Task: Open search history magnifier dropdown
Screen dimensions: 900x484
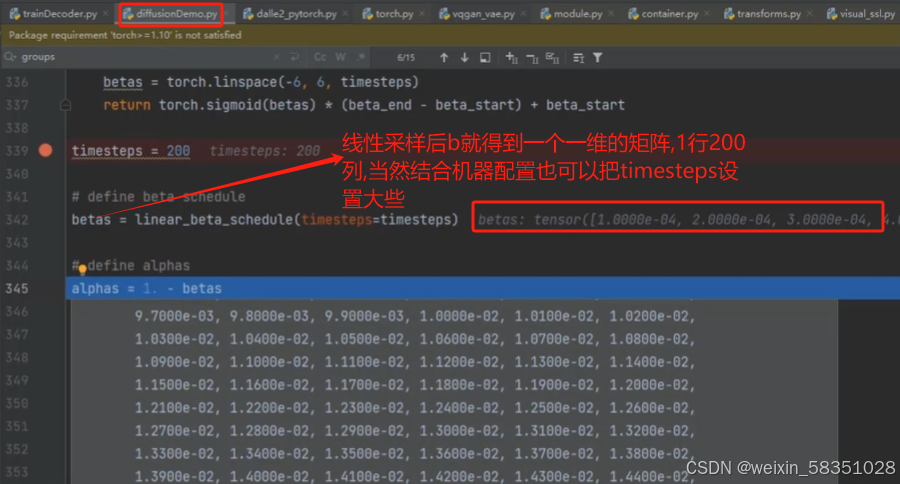Action: pyautogui.click(x=10, y=57)
